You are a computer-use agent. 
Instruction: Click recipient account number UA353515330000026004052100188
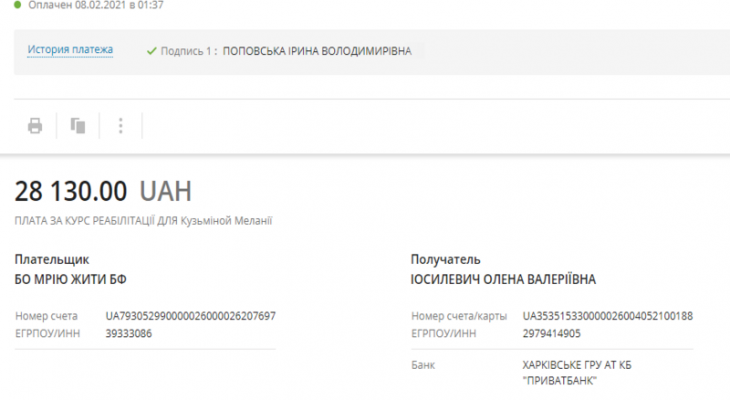pos(608,316)
